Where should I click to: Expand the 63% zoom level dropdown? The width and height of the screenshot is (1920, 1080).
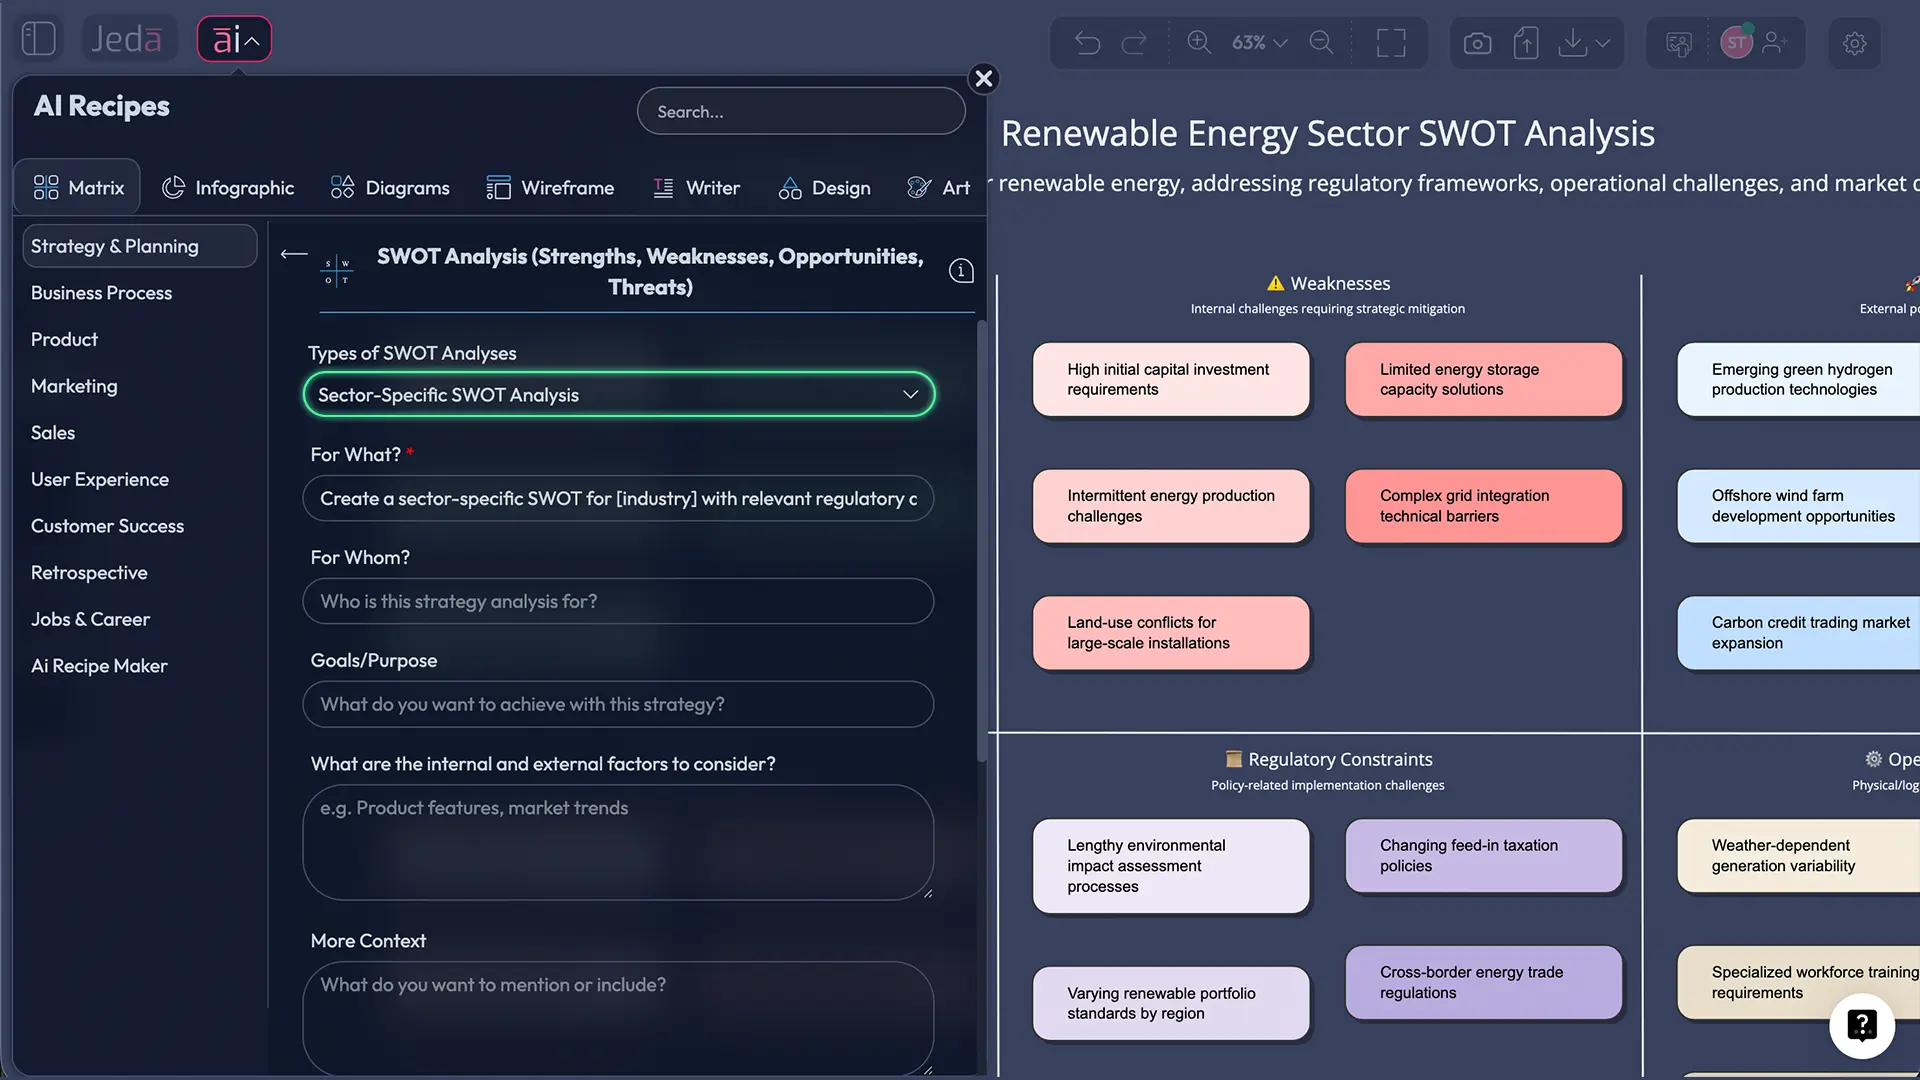1259,42
